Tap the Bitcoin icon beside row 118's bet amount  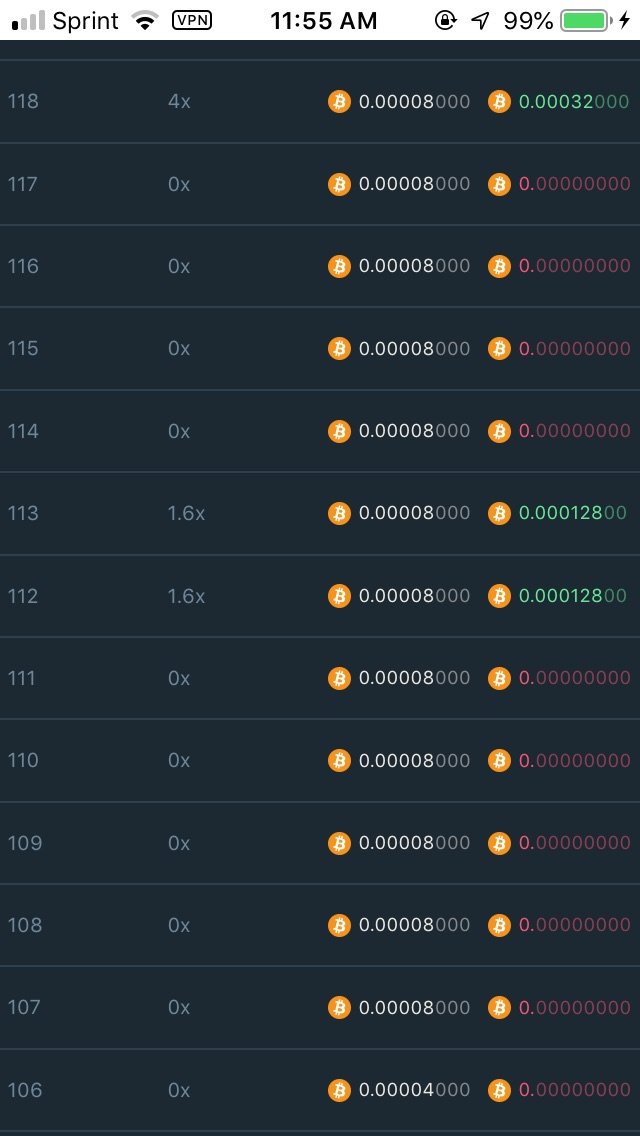(339, 101)
